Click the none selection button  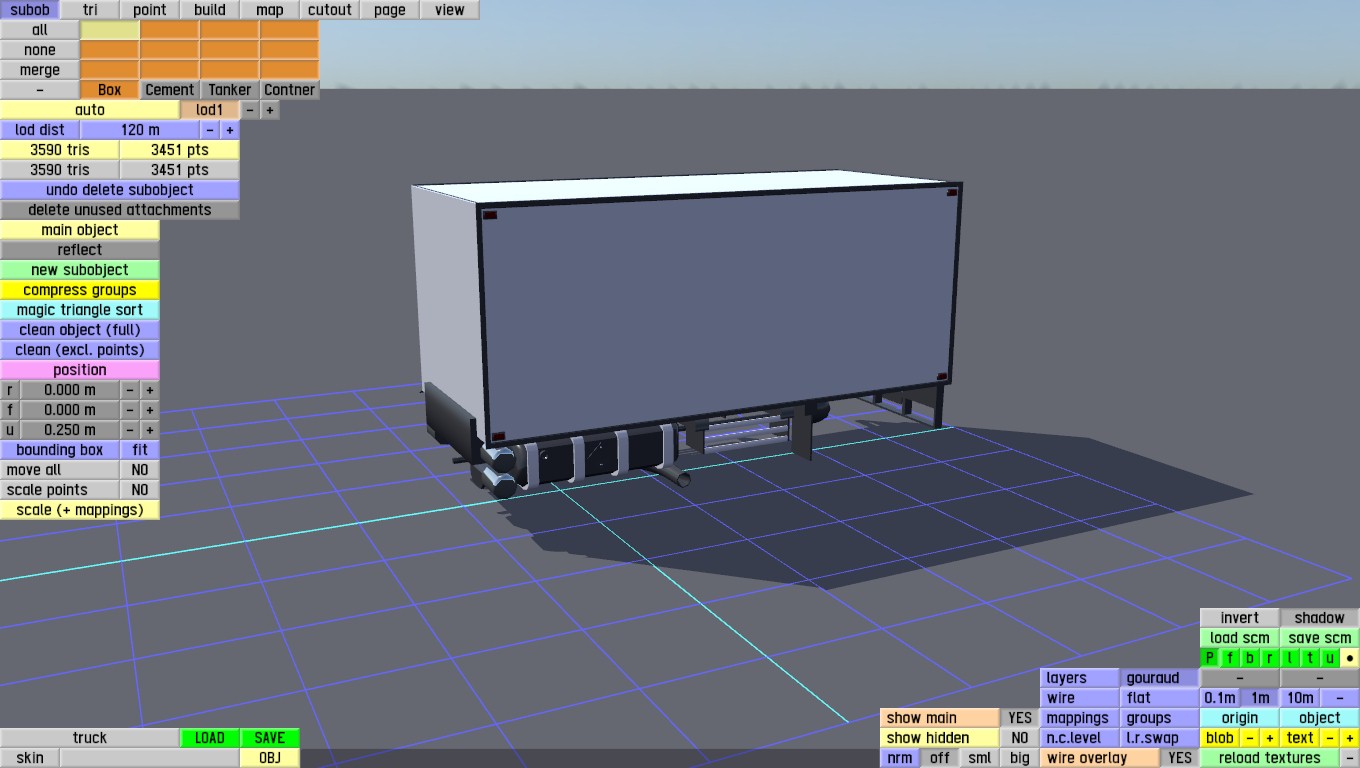(x=40, y=50)
